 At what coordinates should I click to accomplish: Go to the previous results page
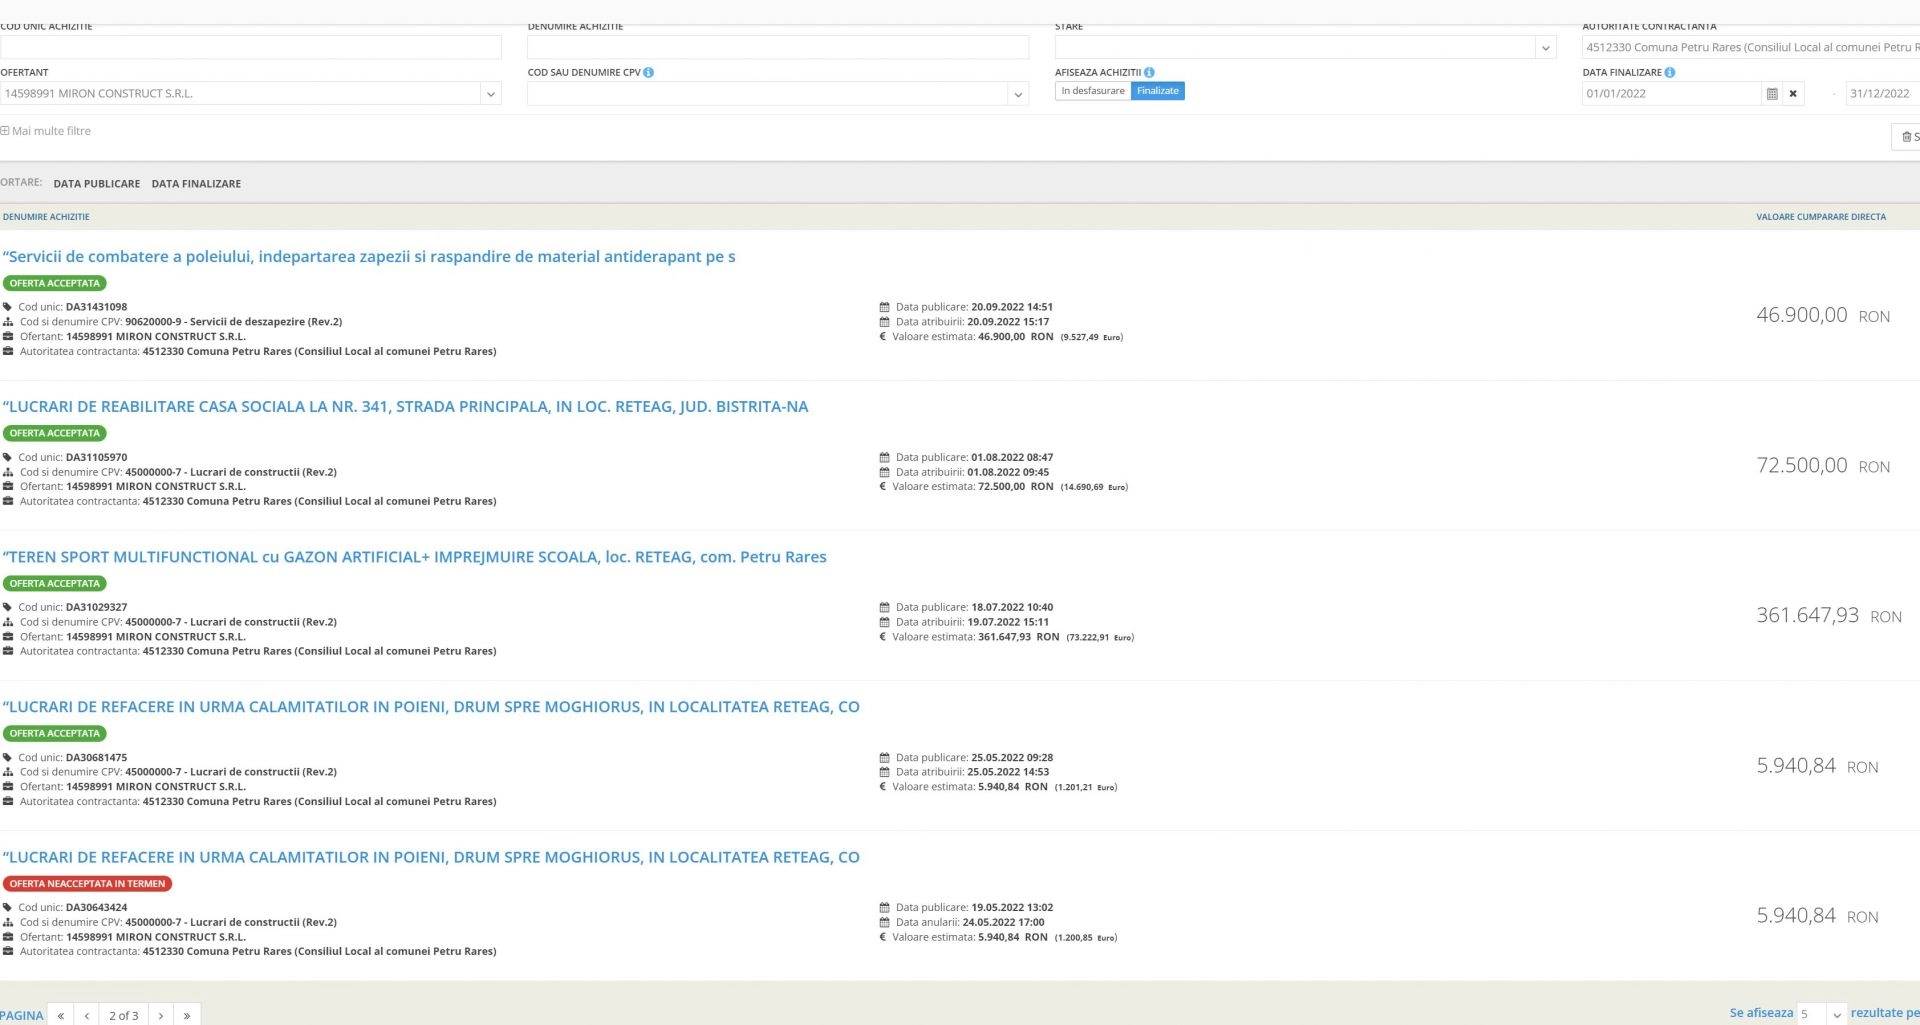click(87, 1015)
